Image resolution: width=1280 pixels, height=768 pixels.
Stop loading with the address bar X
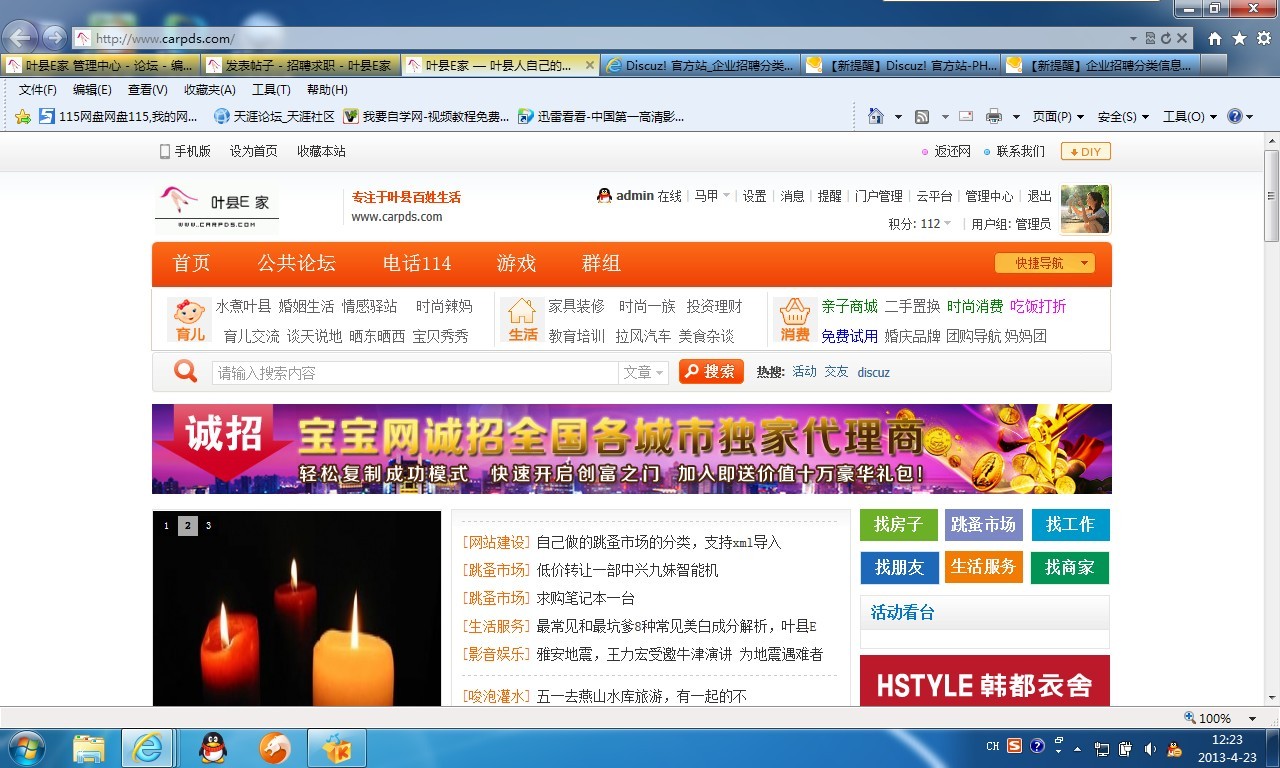1182,38
